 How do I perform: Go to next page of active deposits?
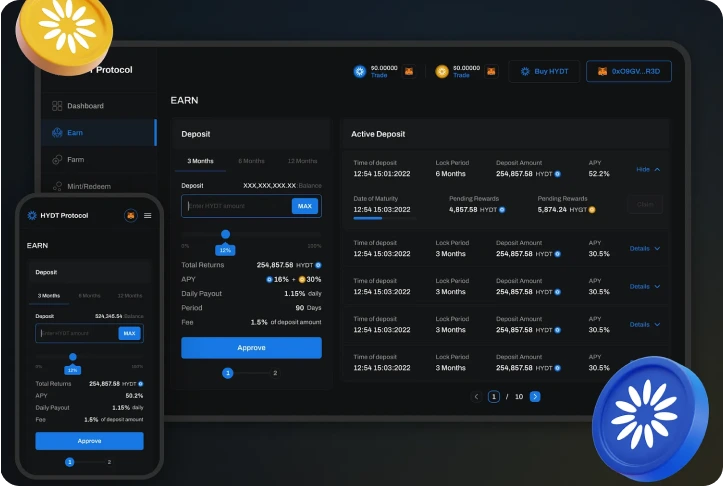click(x=535, y=397)
